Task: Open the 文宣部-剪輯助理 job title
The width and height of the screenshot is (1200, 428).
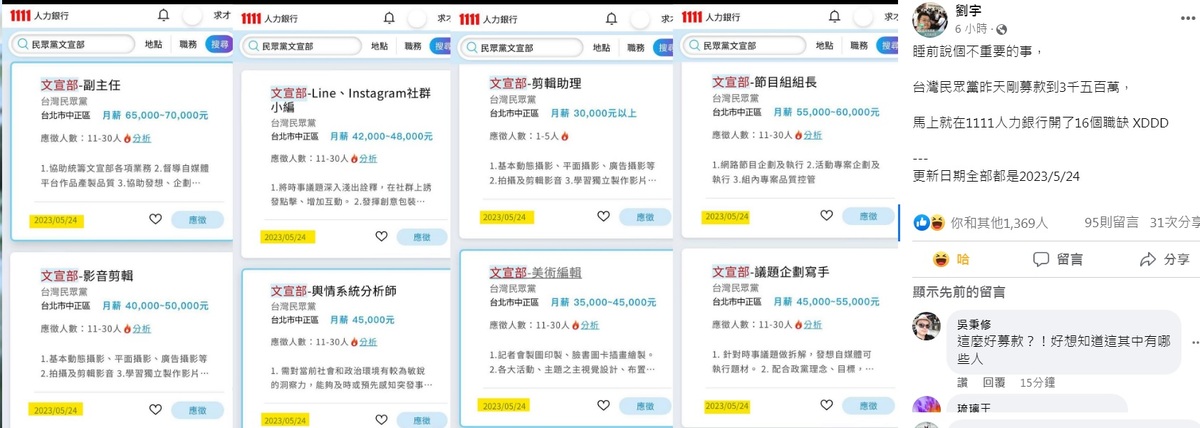Action: (535, 83)
